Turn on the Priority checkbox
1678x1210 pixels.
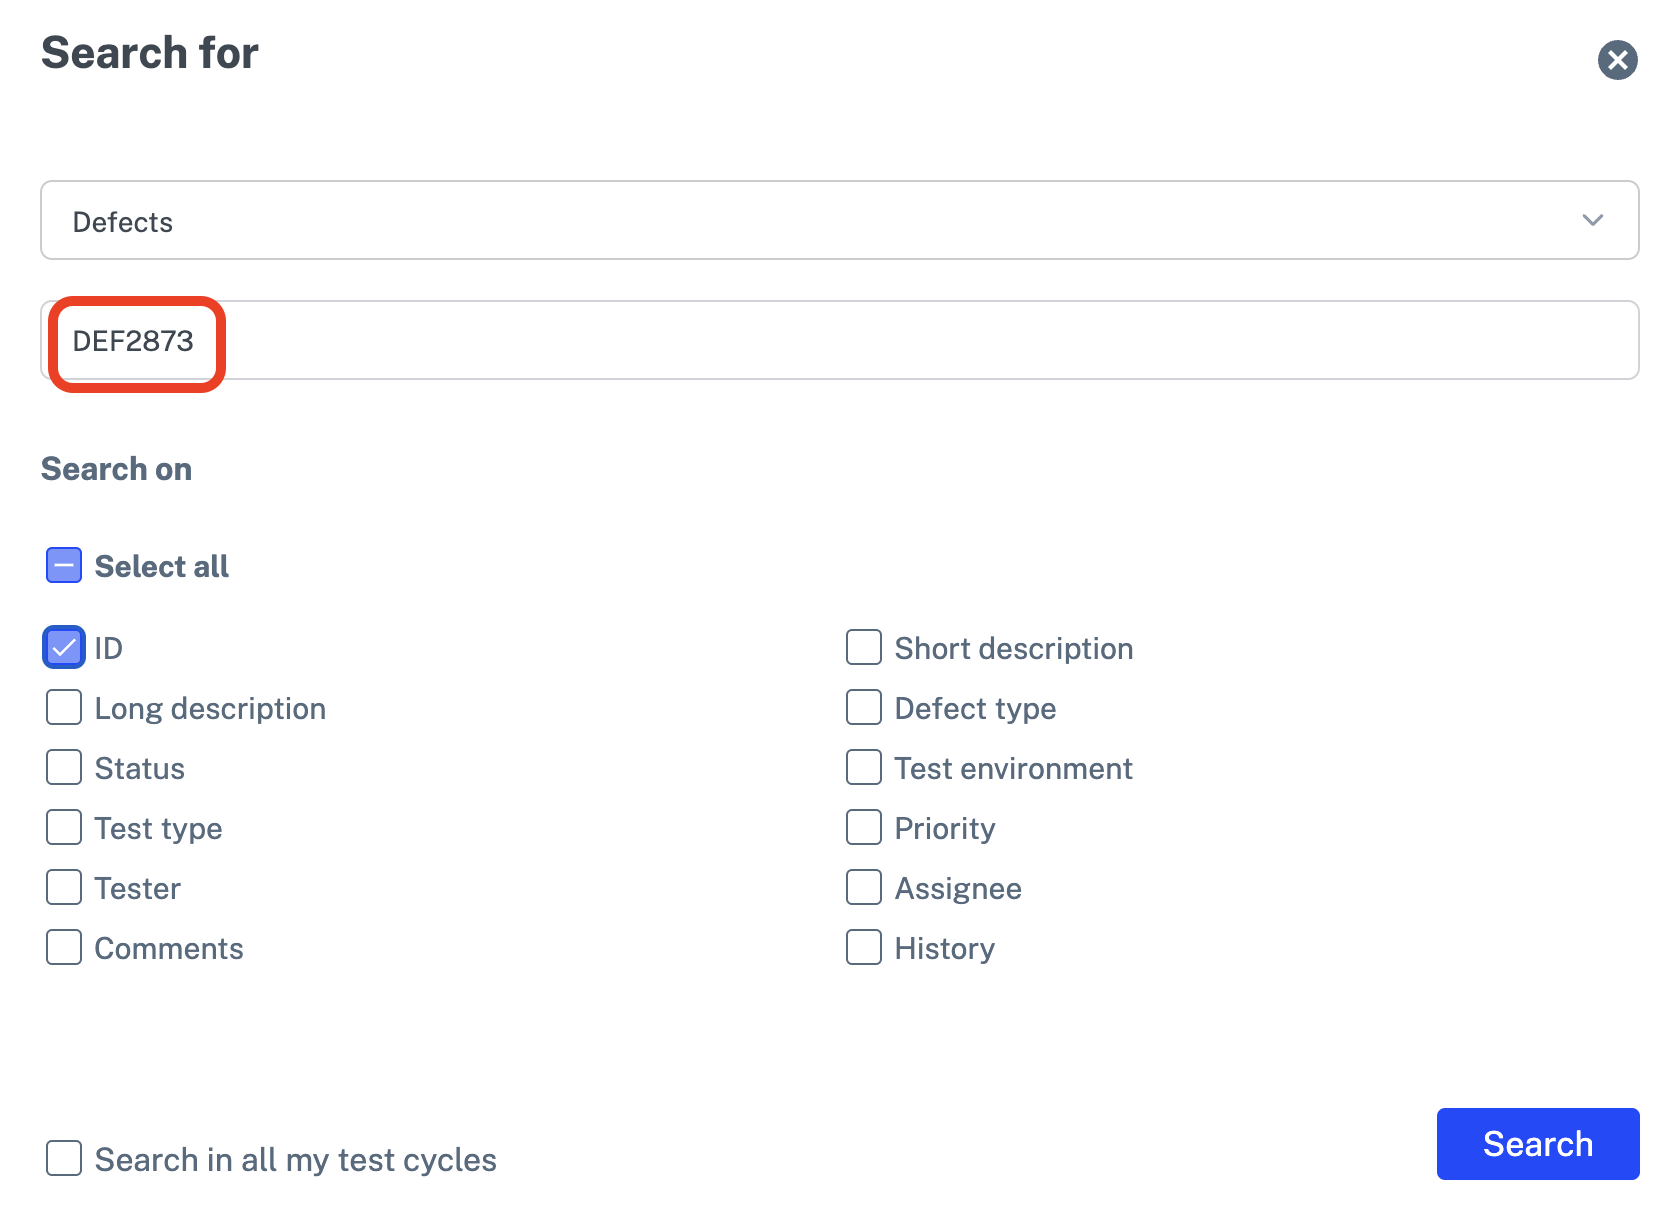[864, 828]
